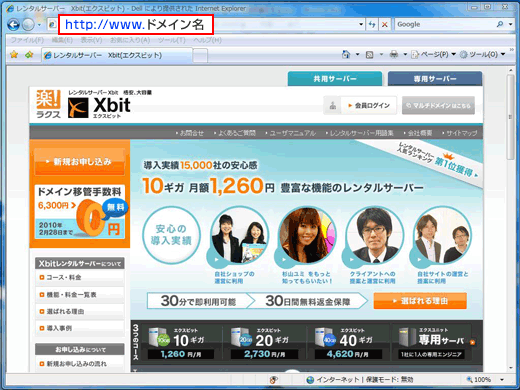
Task: Click the RSS feeds icon
Action: pyautogui.click(x=369, y=55)
